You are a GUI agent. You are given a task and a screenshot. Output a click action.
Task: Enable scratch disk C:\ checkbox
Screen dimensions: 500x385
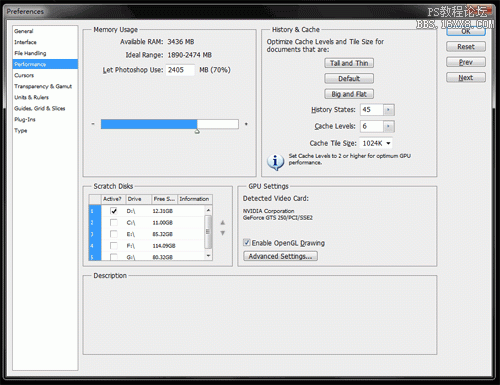click(x=114, y=222)
